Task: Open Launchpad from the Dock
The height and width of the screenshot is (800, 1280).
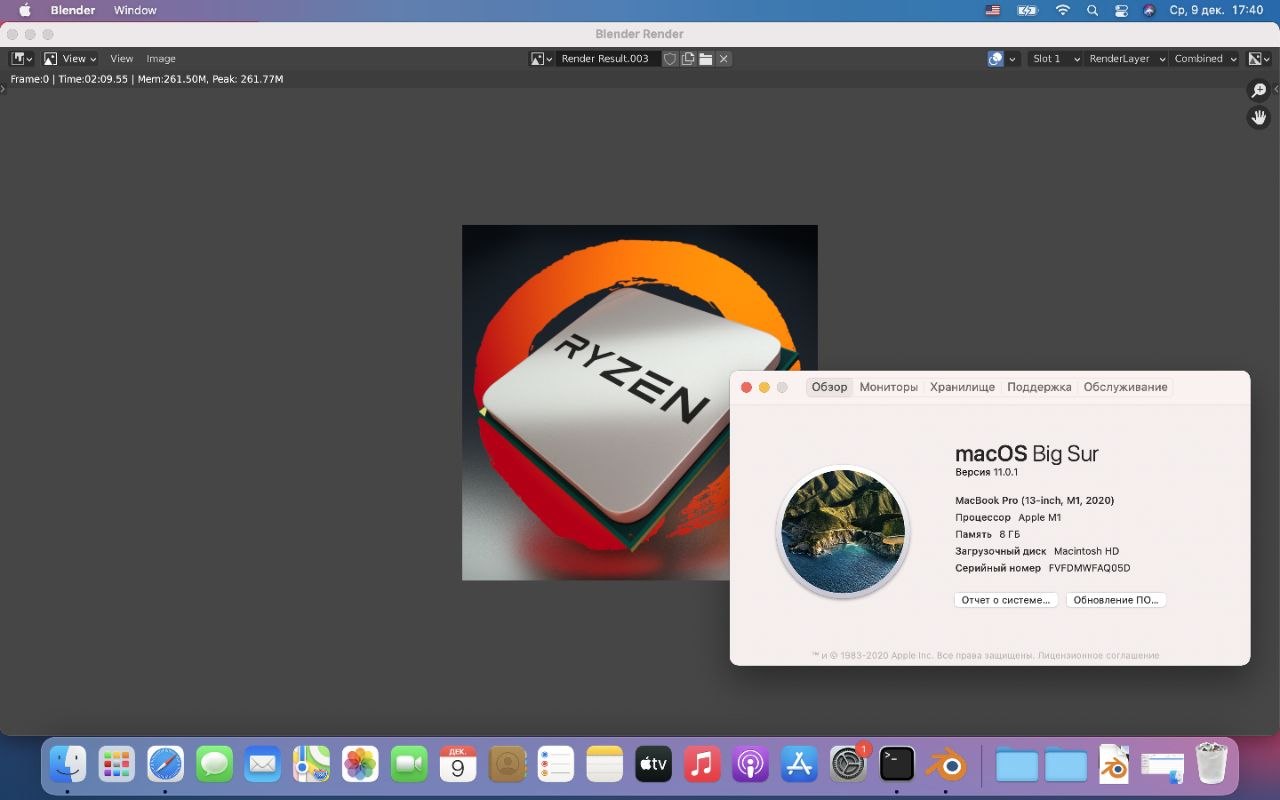Action: click(x=117, y=765)
